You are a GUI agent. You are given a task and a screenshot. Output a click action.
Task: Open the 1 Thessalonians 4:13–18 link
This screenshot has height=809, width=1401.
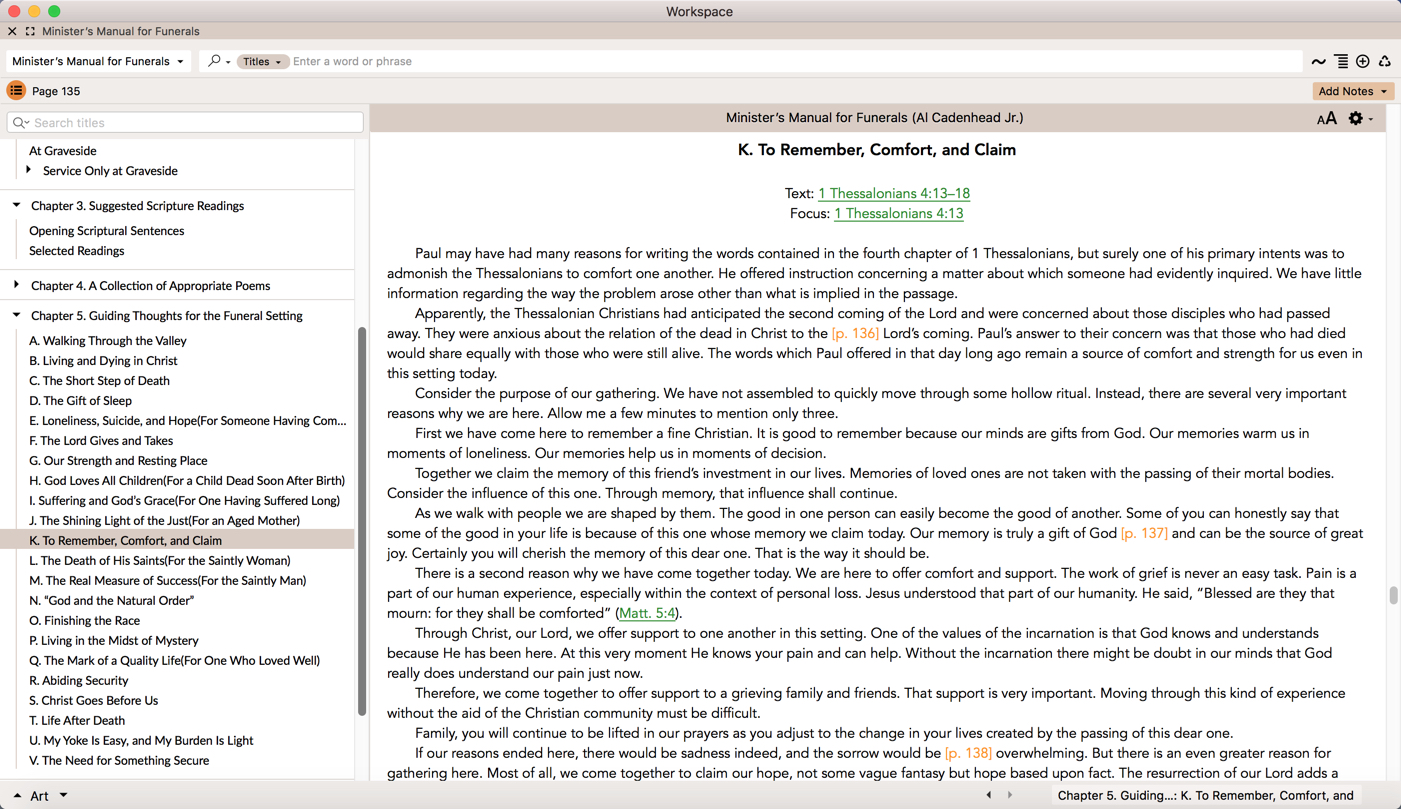tap(894, 193)
